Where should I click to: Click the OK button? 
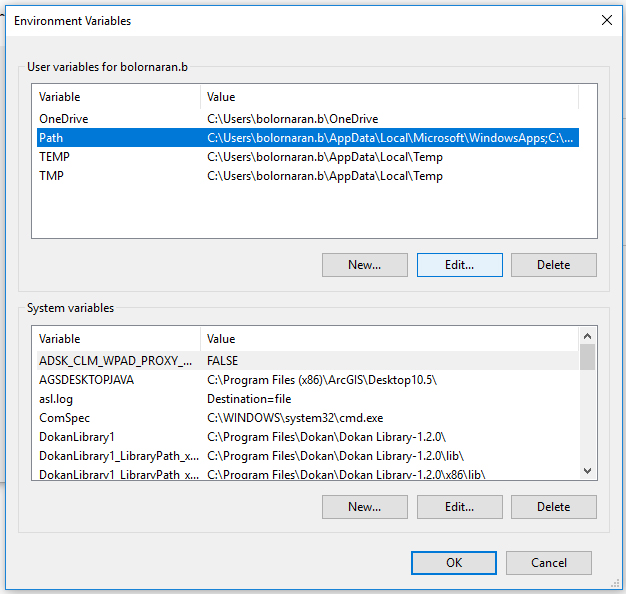point(454,563)
